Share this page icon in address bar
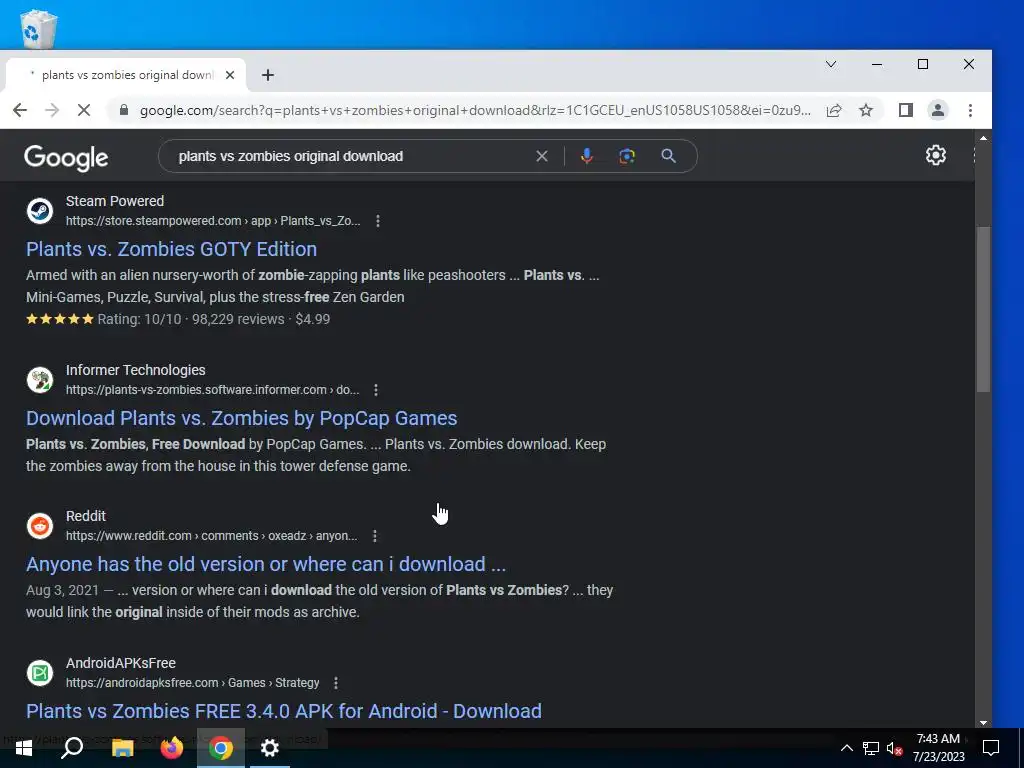 tap(834, 110)
